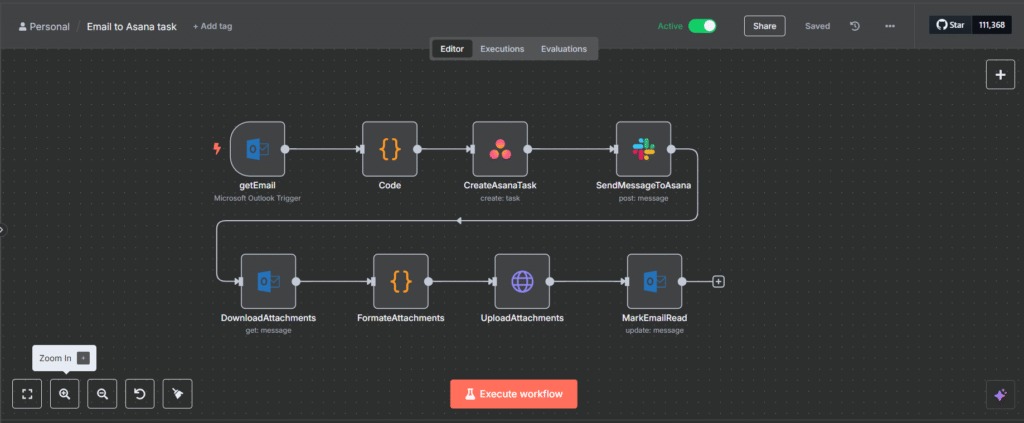
Task: Select the MarkEmailRead node
Action: coord(654,281)
